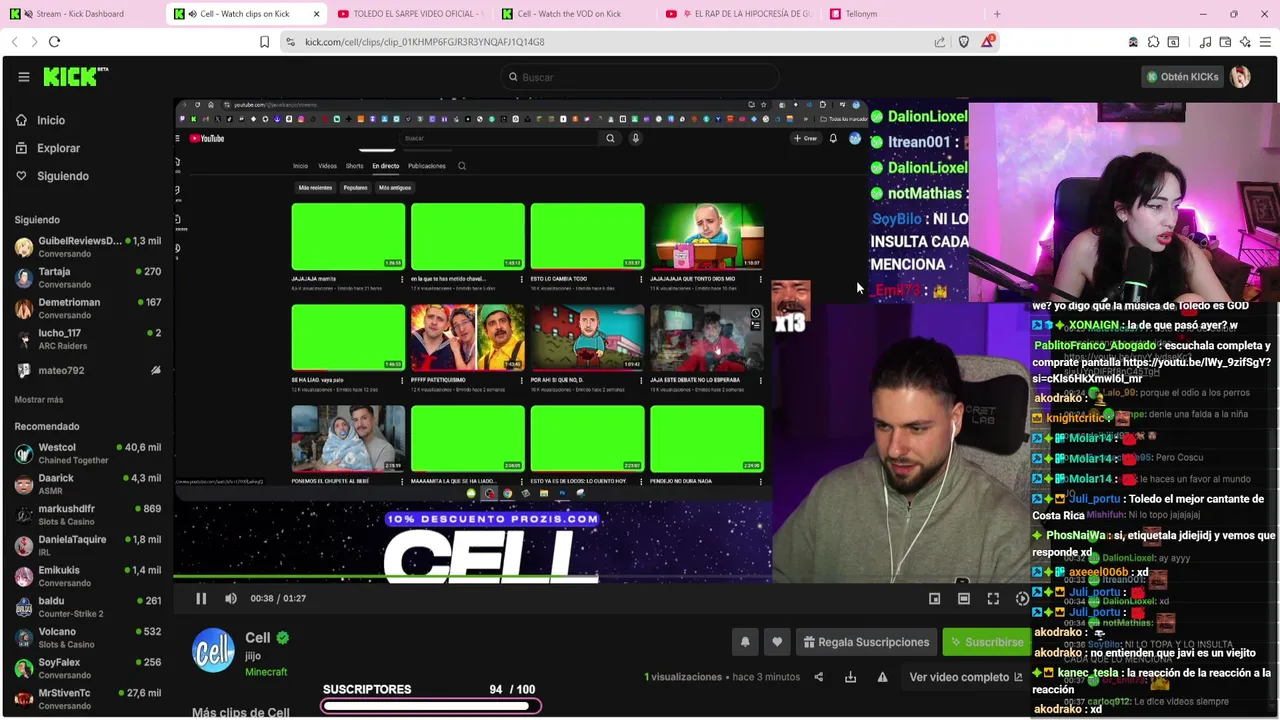Reload the current page
Viewport: 1280px width, 720px height.
pos(54,42)
